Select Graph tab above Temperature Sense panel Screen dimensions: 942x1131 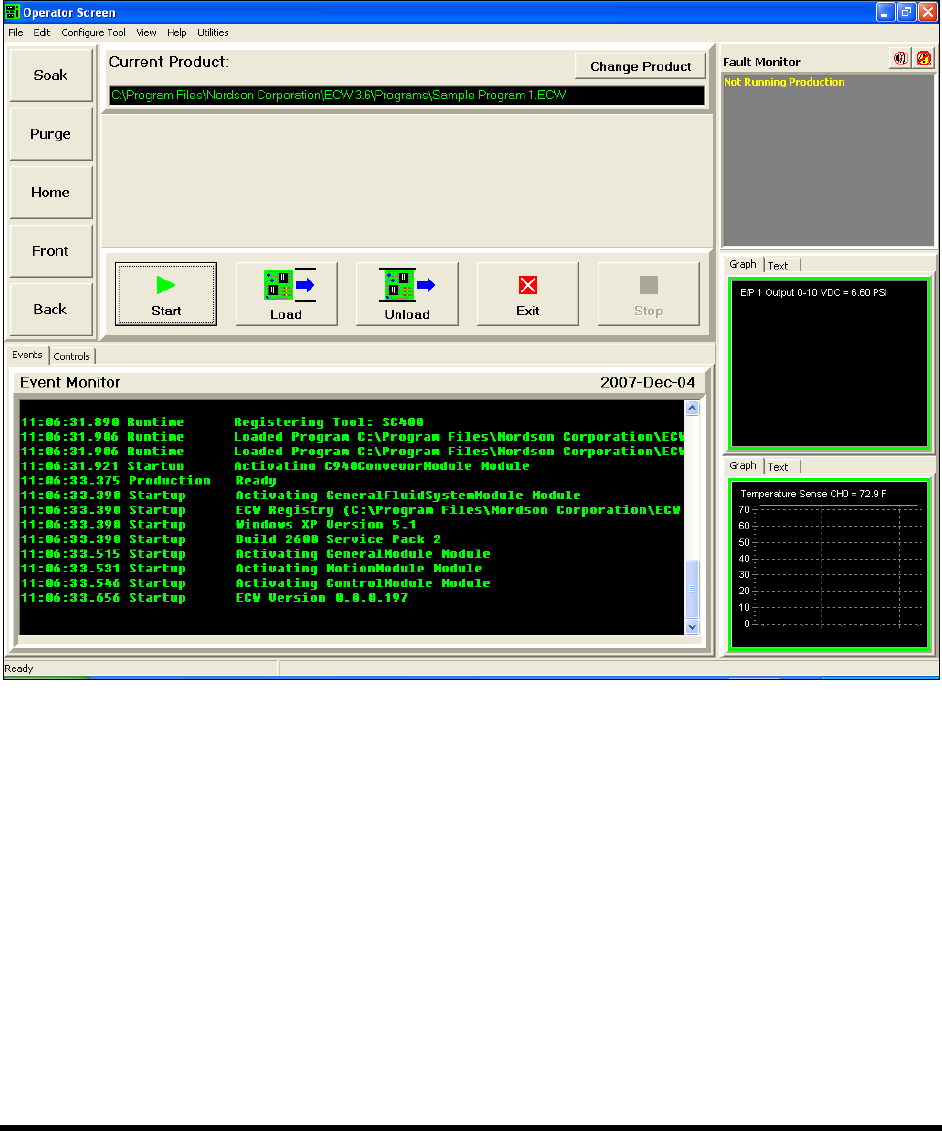[743, 465]
